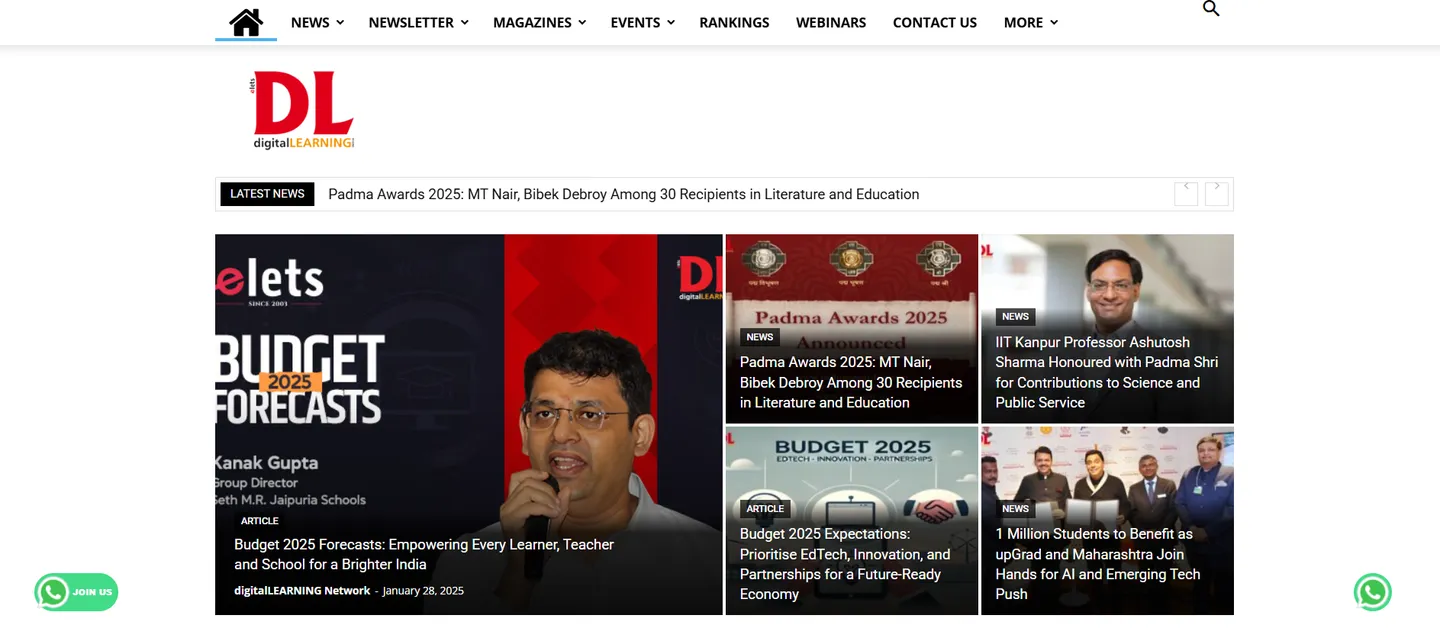Click the digitalLEARNING Network author link
Screen dimensions: 1440x641
pos(302,591)
